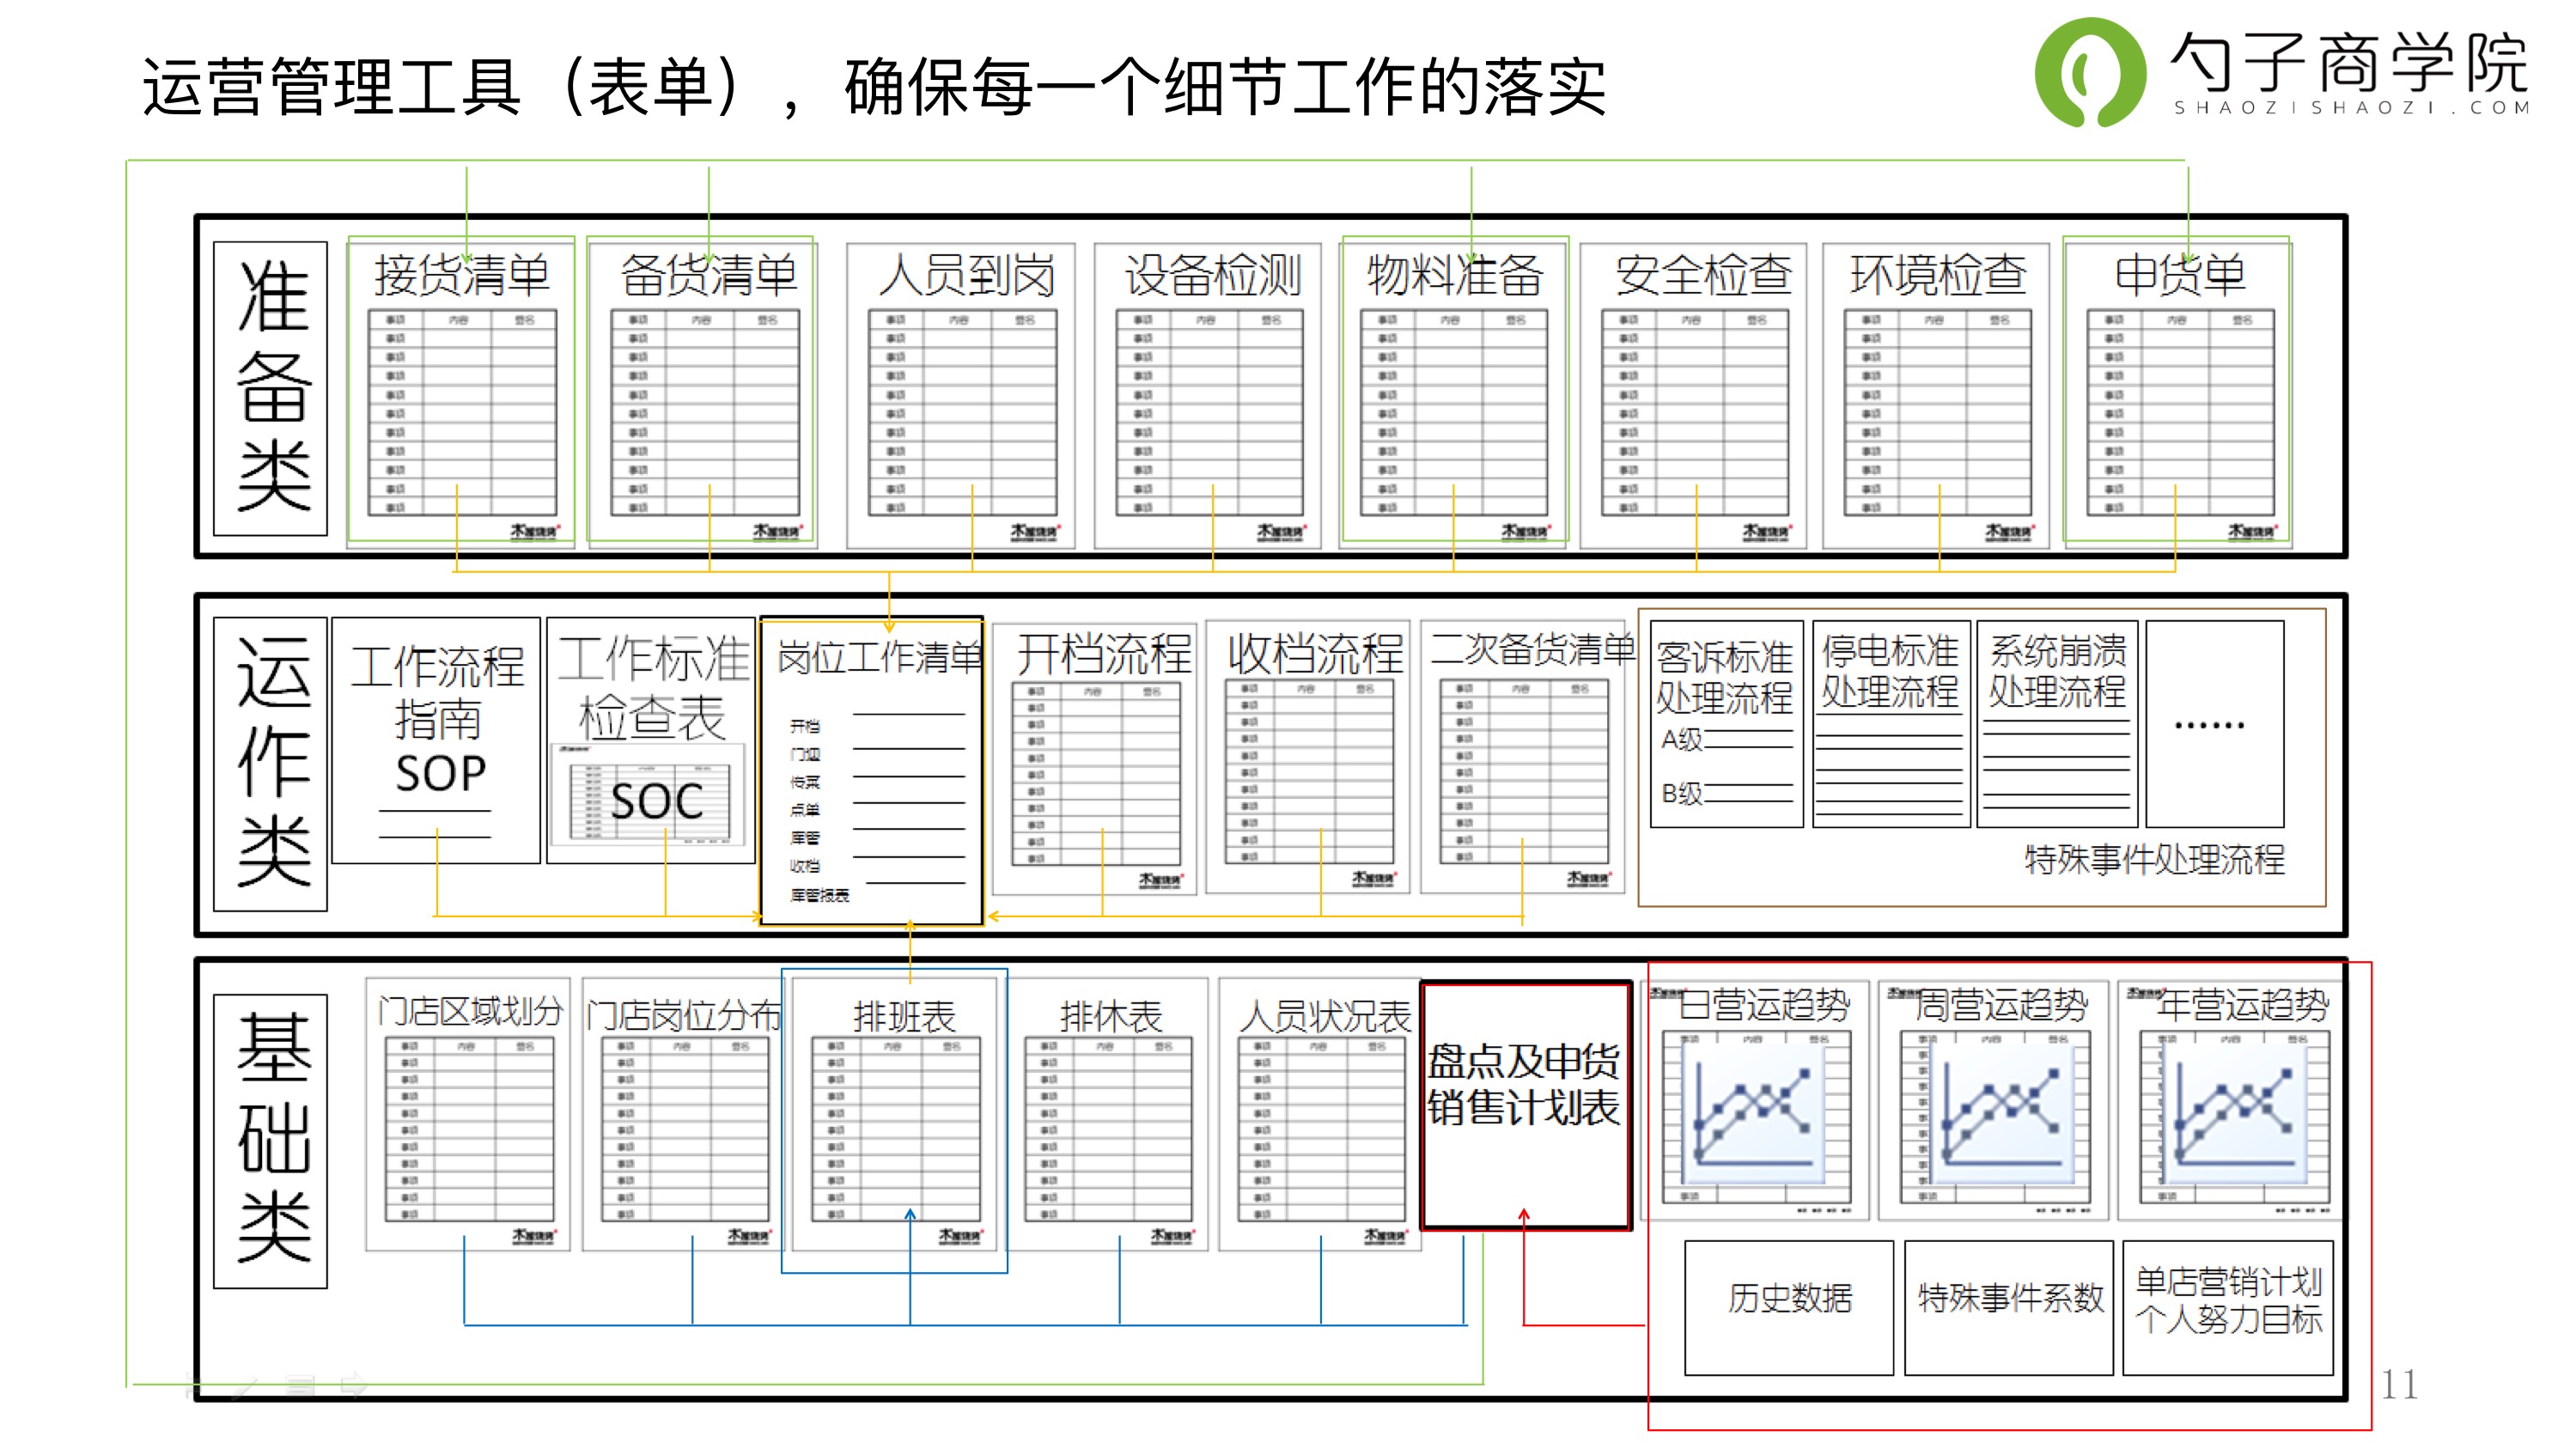Click the 特殊事件系数 box
Viewport: 2576px width, 1449px height.
[x=2009, y=1306]
